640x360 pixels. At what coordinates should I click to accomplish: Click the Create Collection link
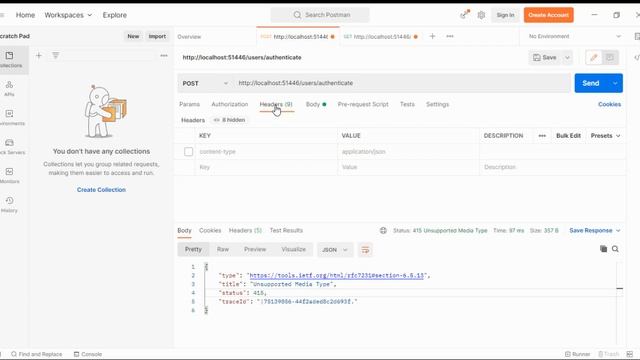coord(101,190)
